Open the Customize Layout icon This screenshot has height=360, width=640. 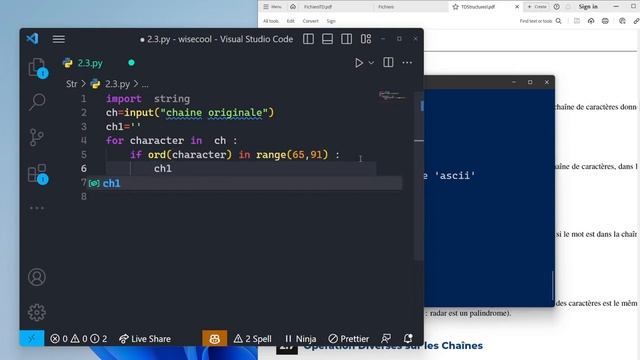(366, 39)
